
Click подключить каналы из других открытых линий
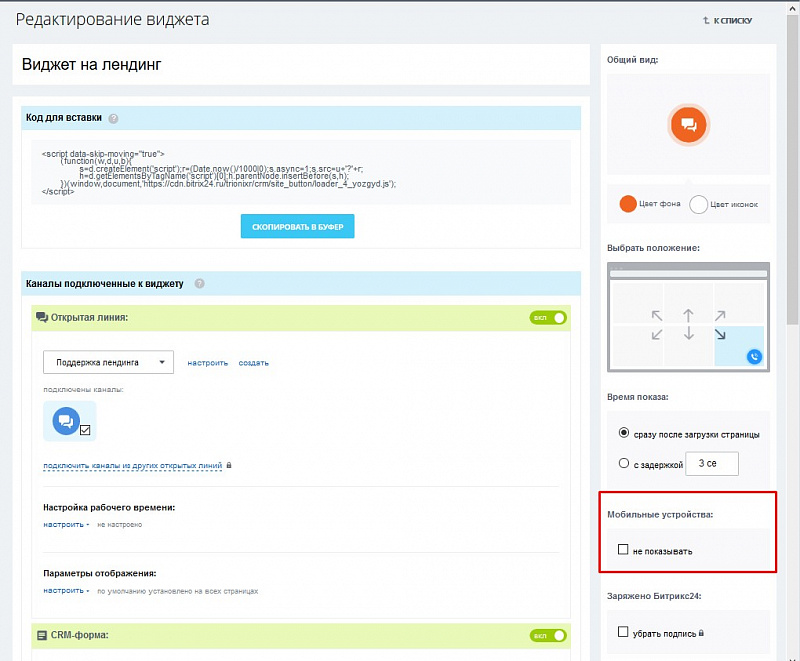click(133, 466)
